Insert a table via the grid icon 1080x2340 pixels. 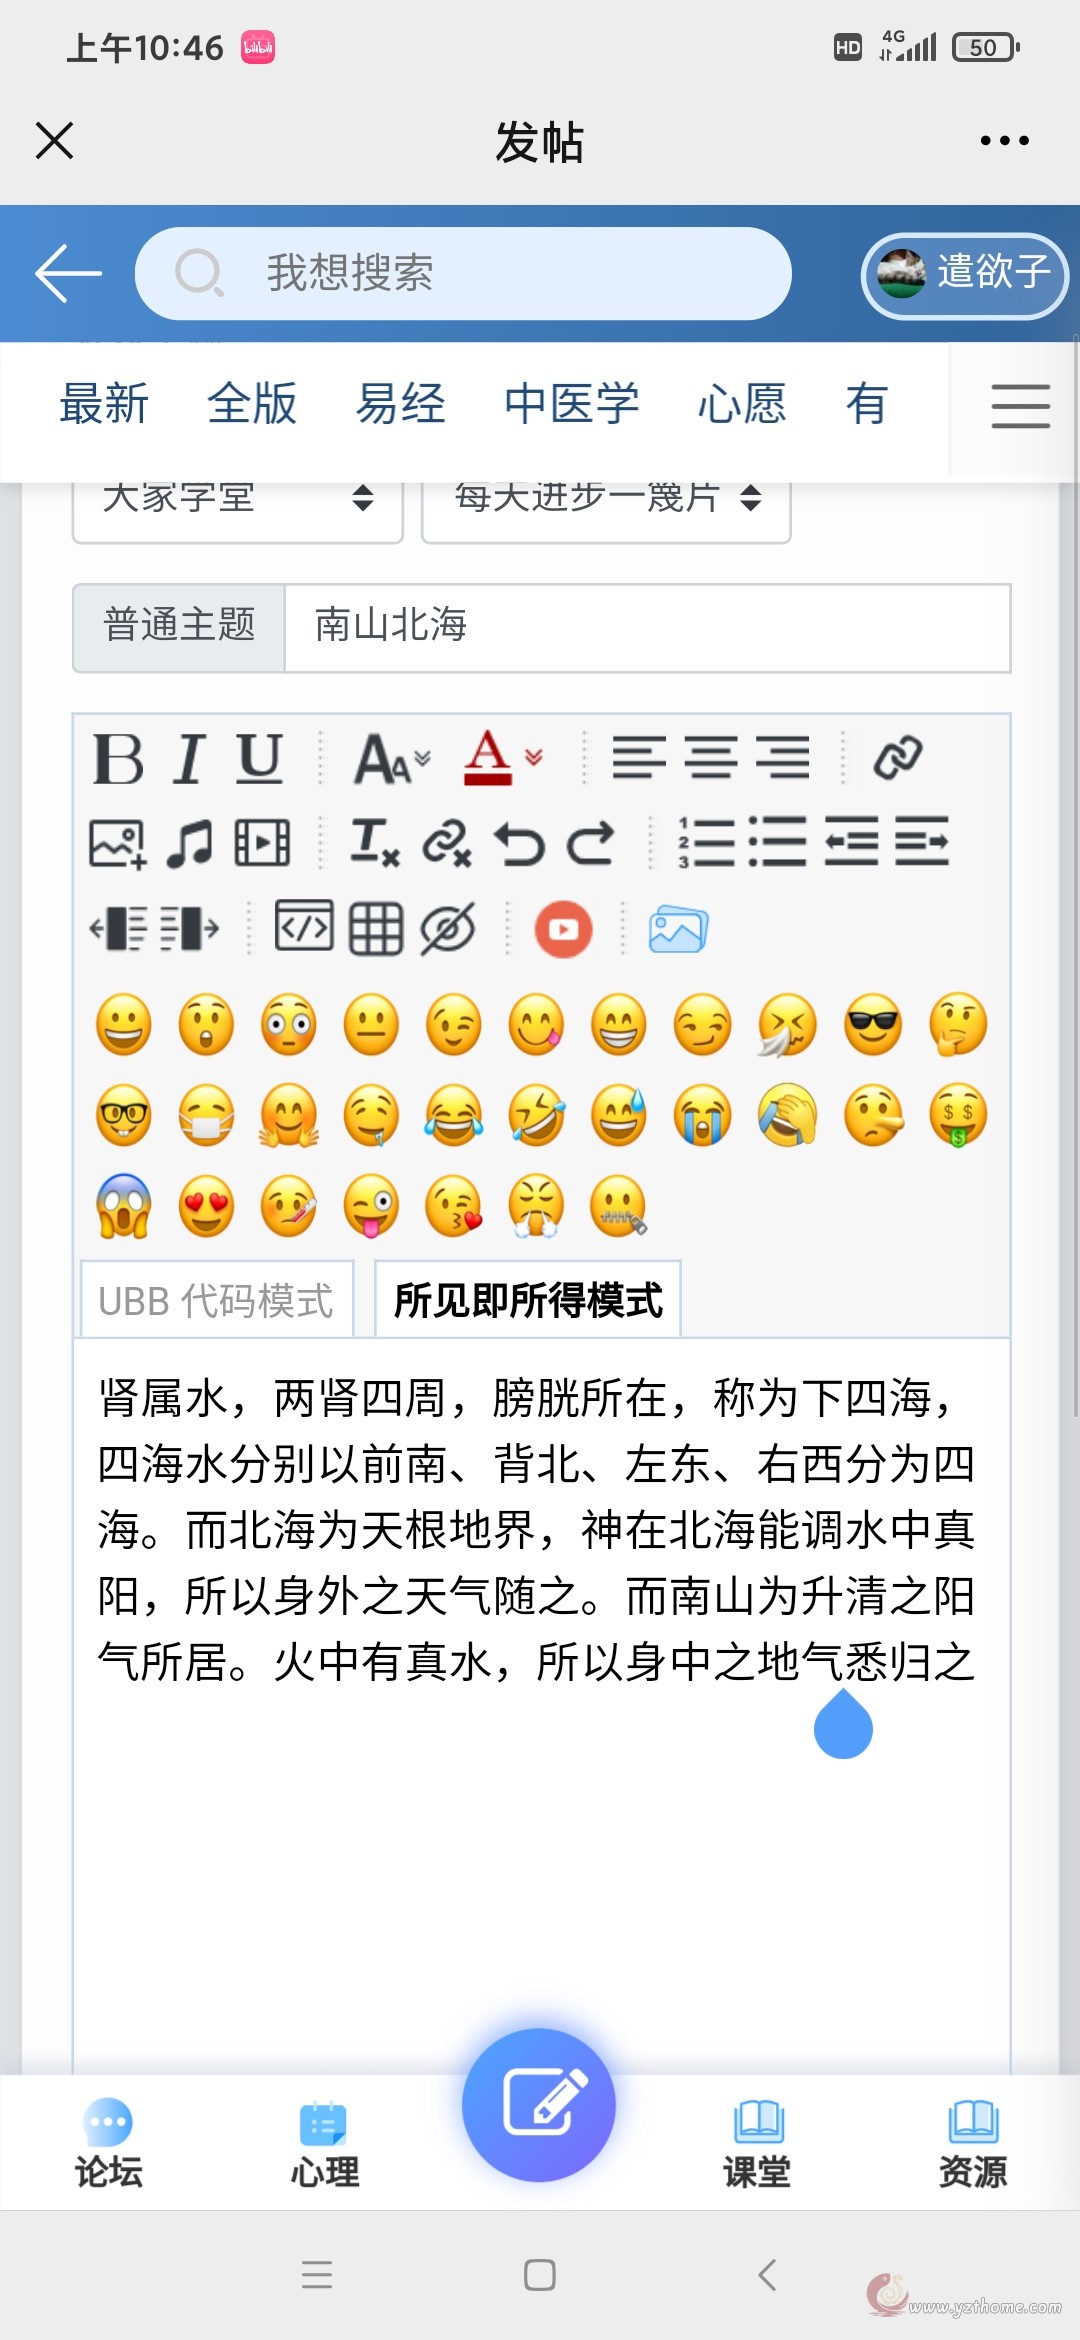376,929
